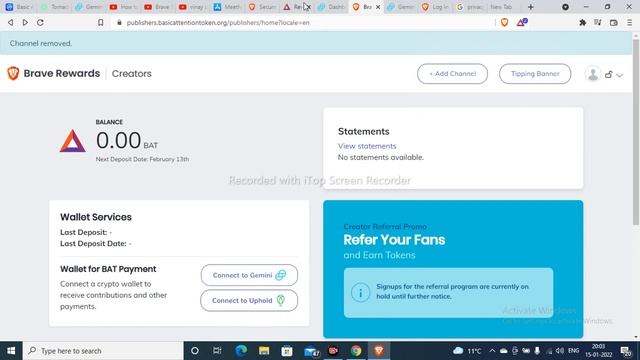Image resolution: width=640 pixels, height=360 pixels.
Task: Click the BAT triangle logo beside balance
Action: [73, 141]
